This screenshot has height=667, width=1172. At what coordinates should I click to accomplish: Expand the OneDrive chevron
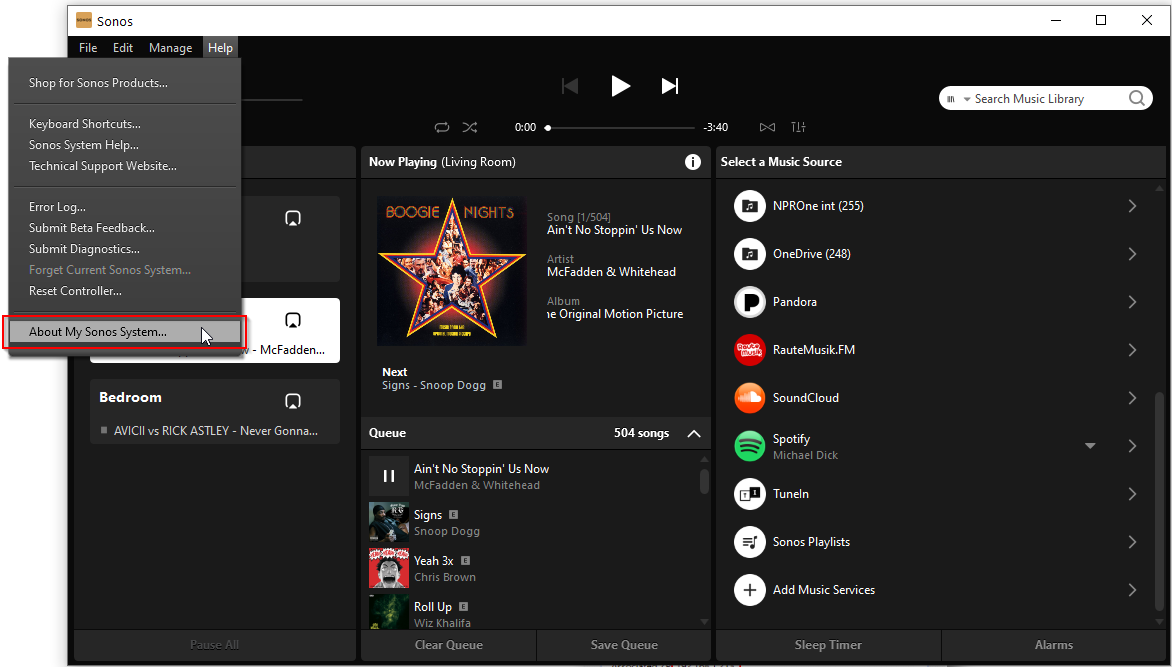click(1132, 254)
